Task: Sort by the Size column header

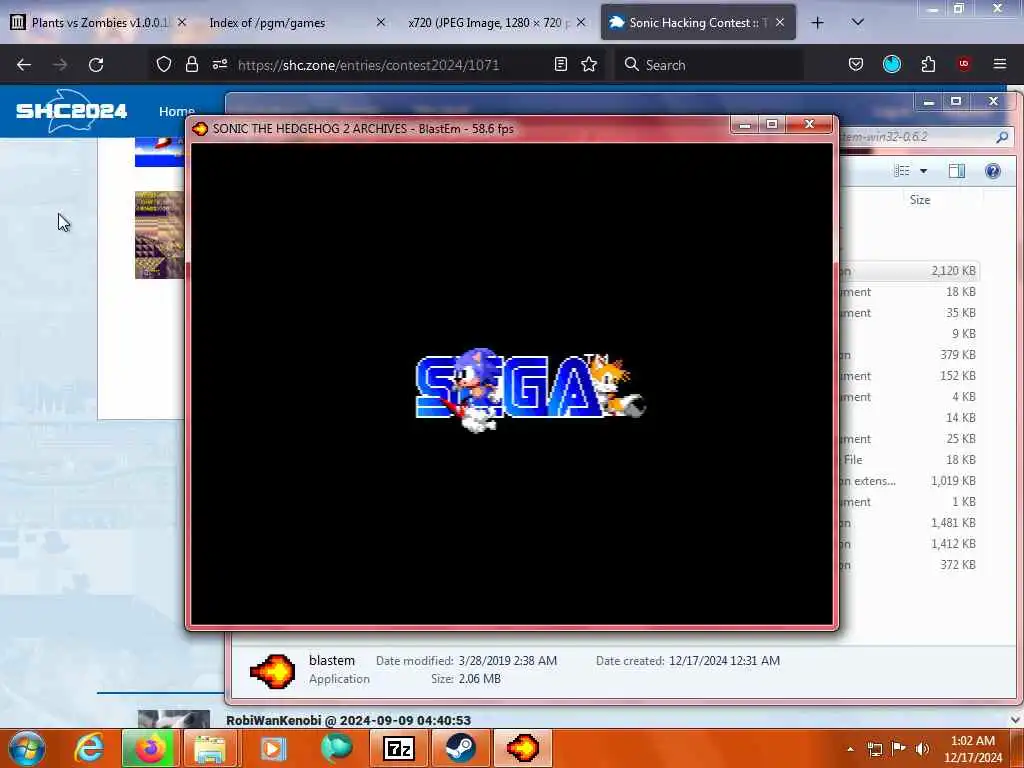Action: pyautogui.click(x=920, y=200)
